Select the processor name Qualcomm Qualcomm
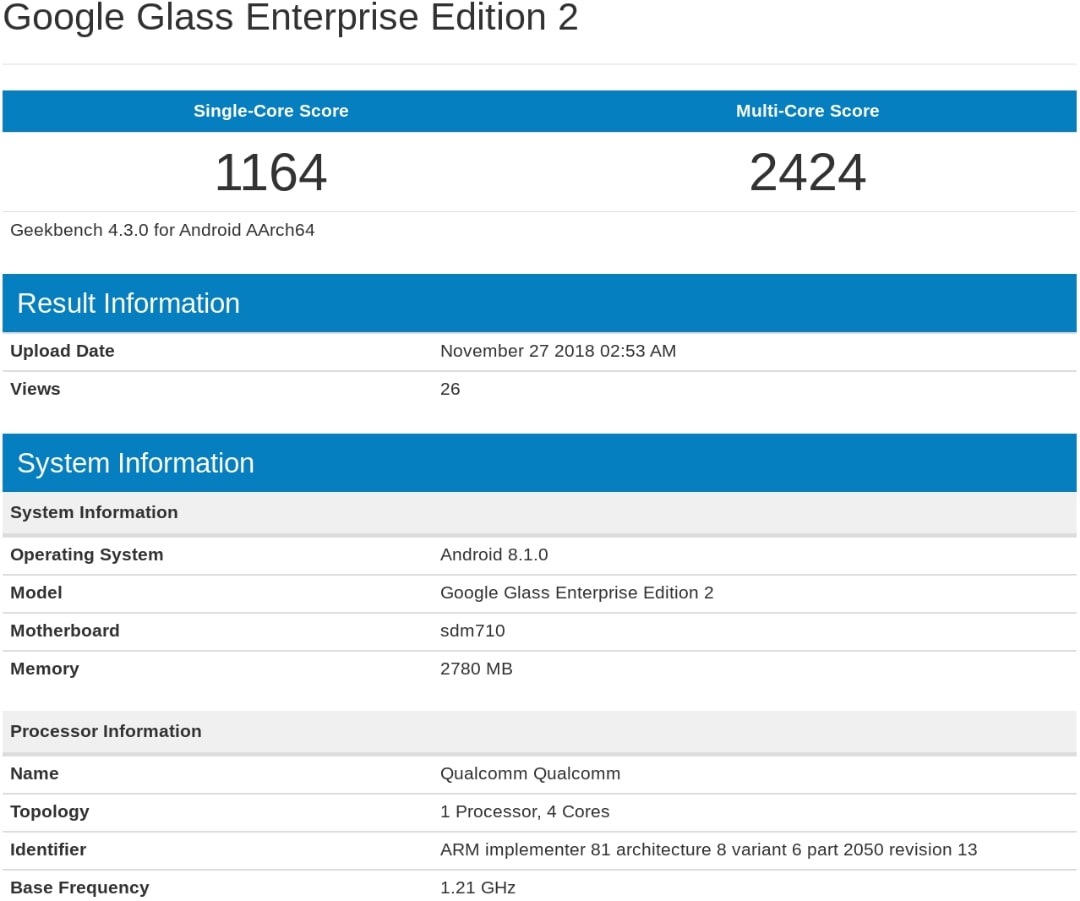The image size is (1080, 901). pyautogui.click(x=530, y=774)
